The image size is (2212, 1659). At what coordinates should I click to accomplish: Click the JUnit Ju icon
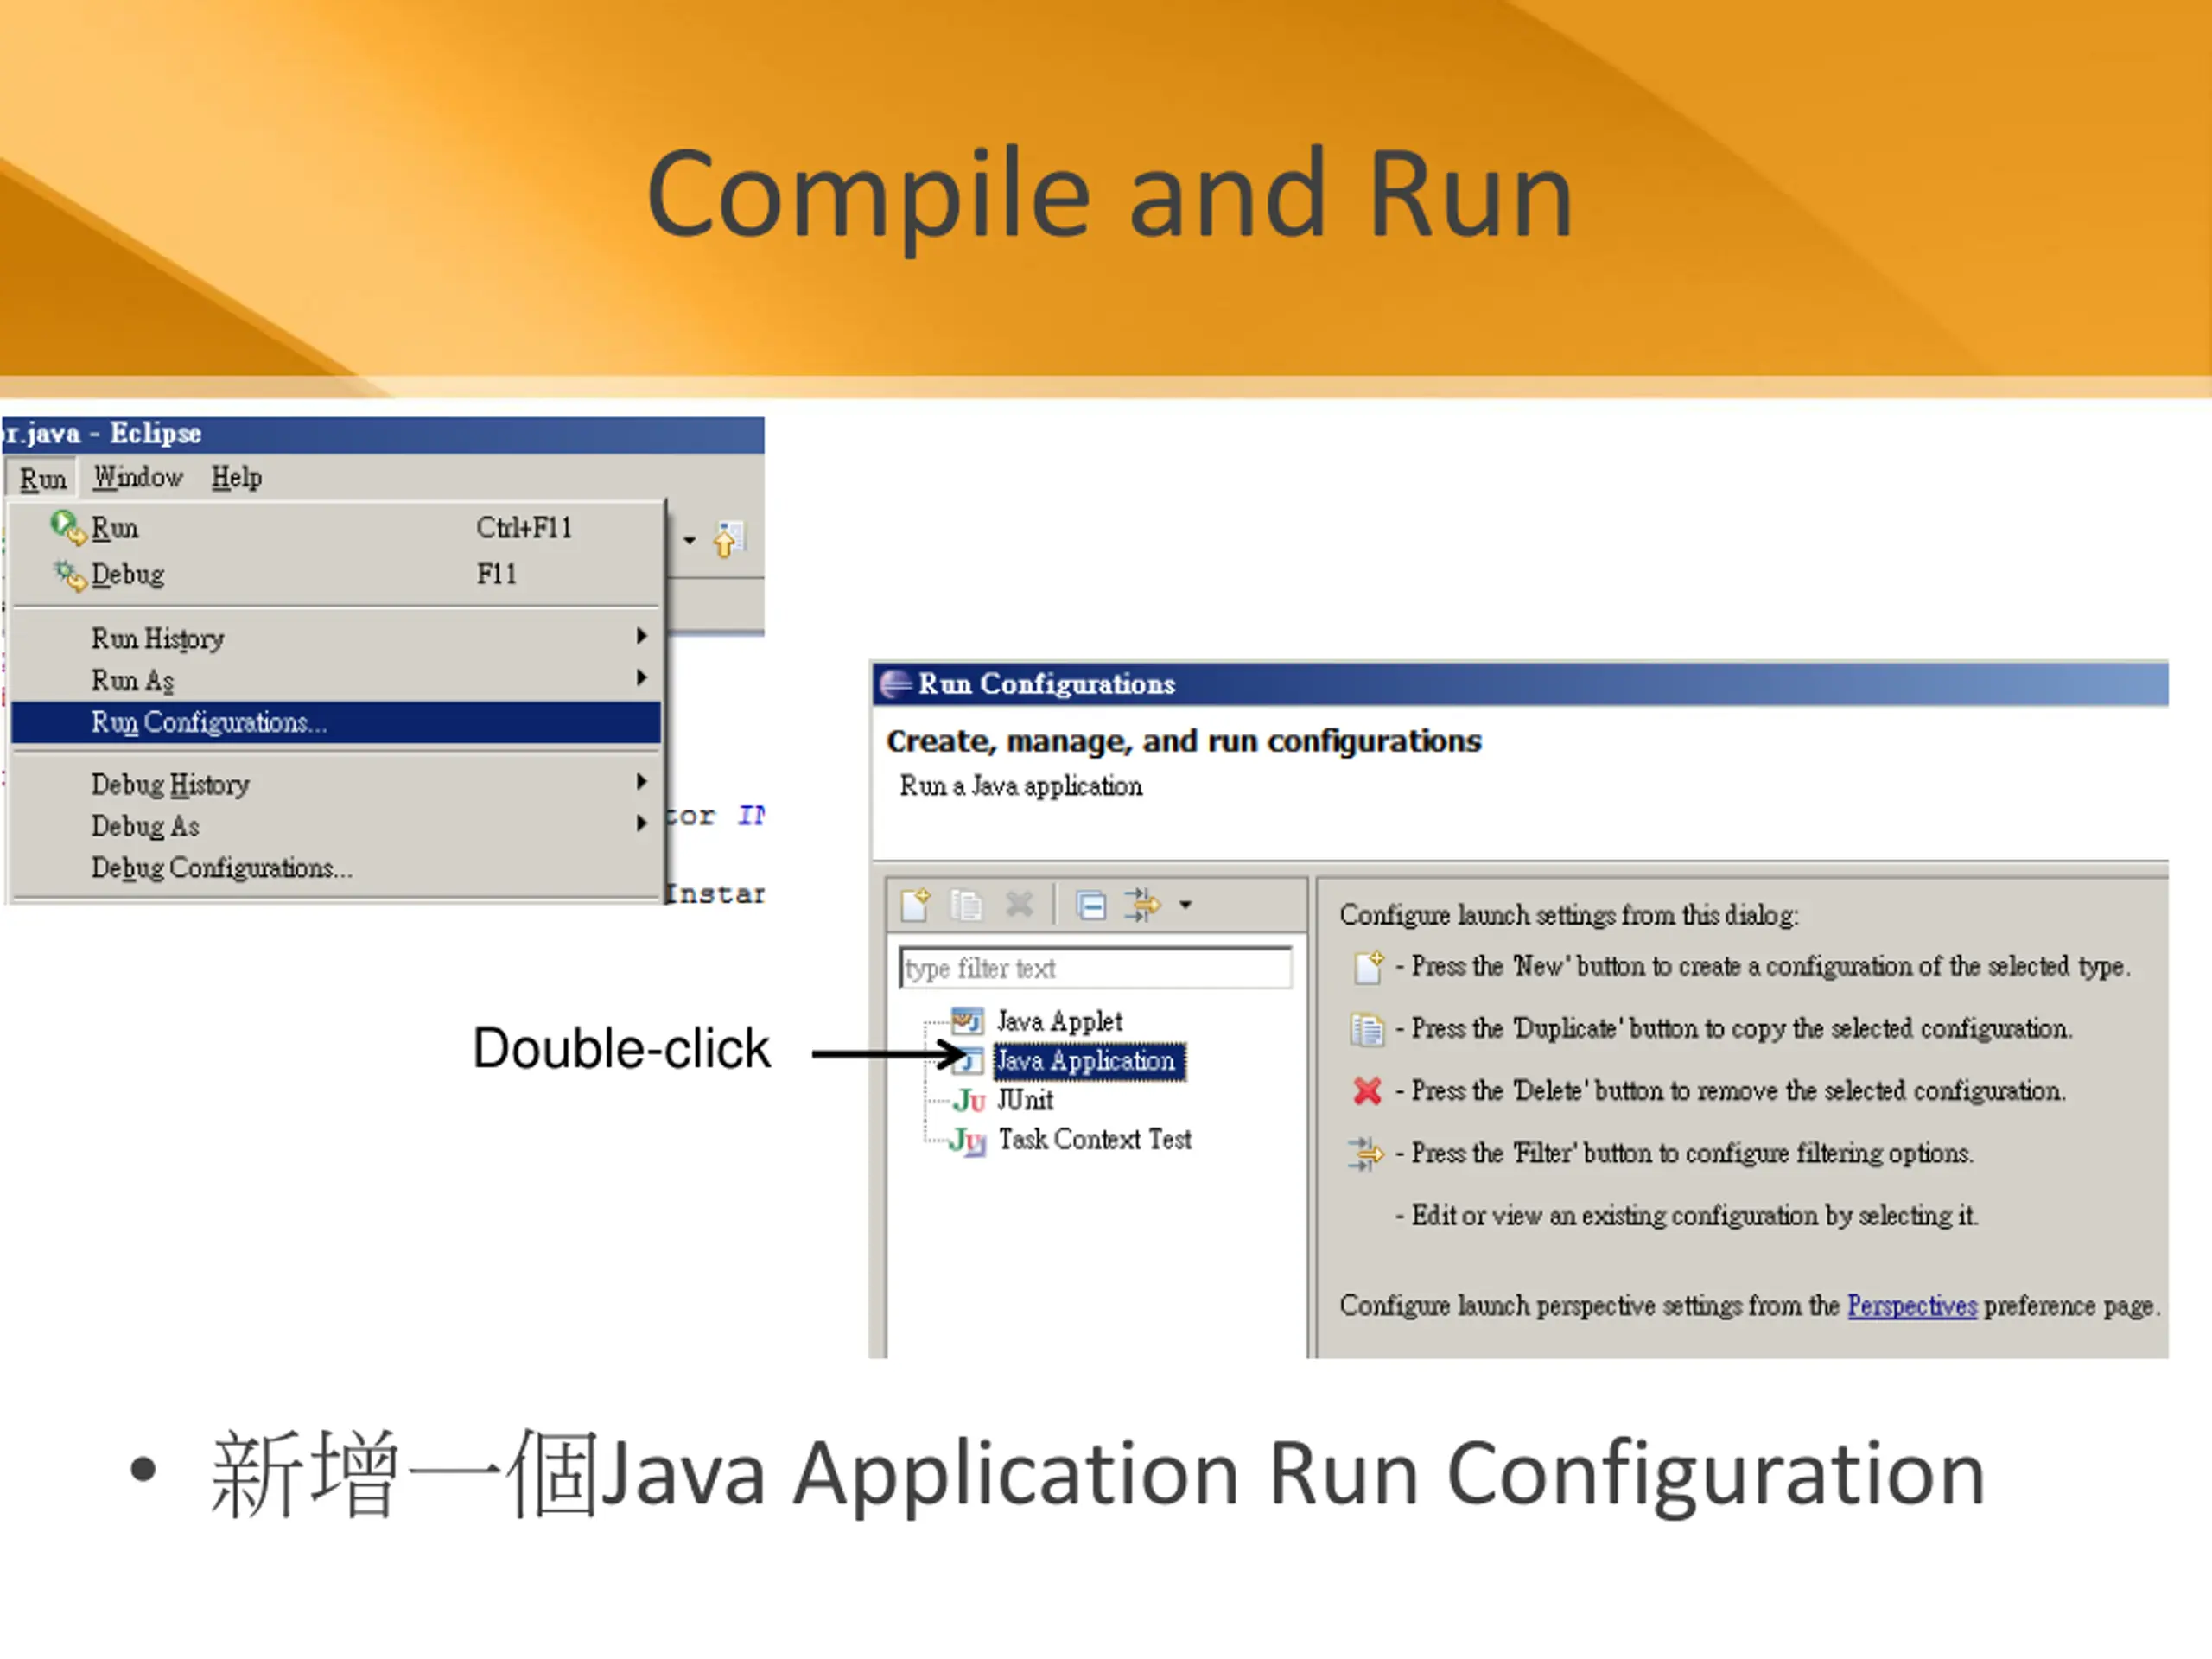(969, 1101)
